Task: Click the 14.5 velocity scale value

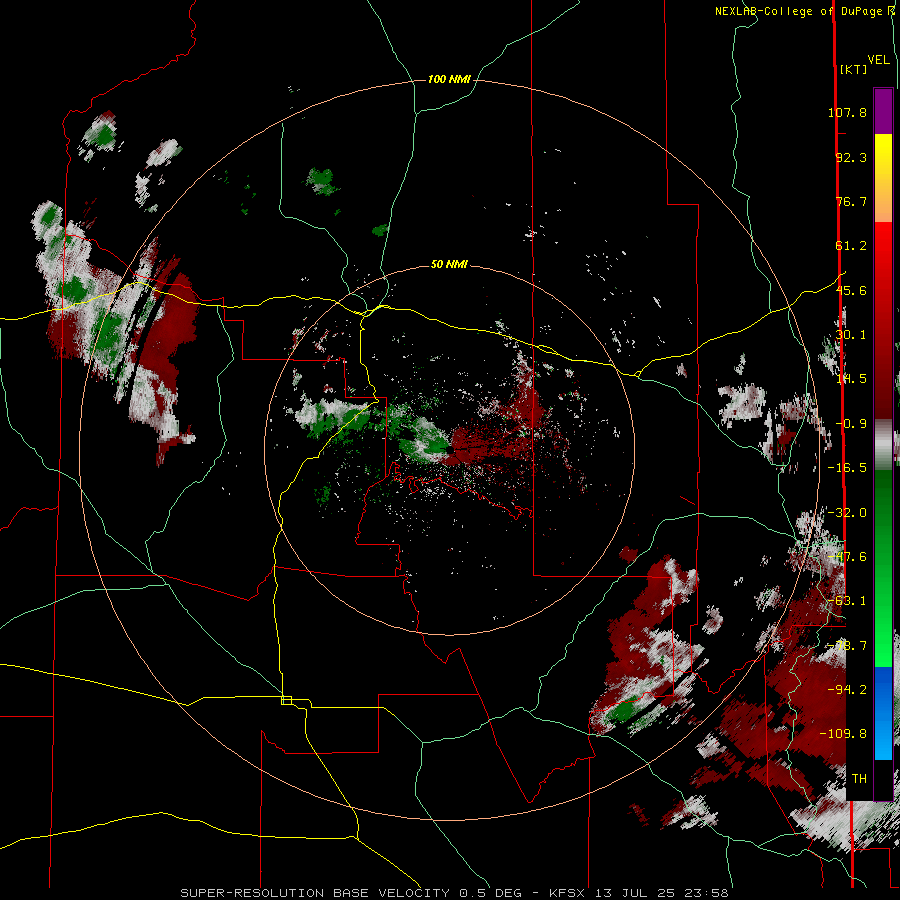Action: tap(851, 379)
